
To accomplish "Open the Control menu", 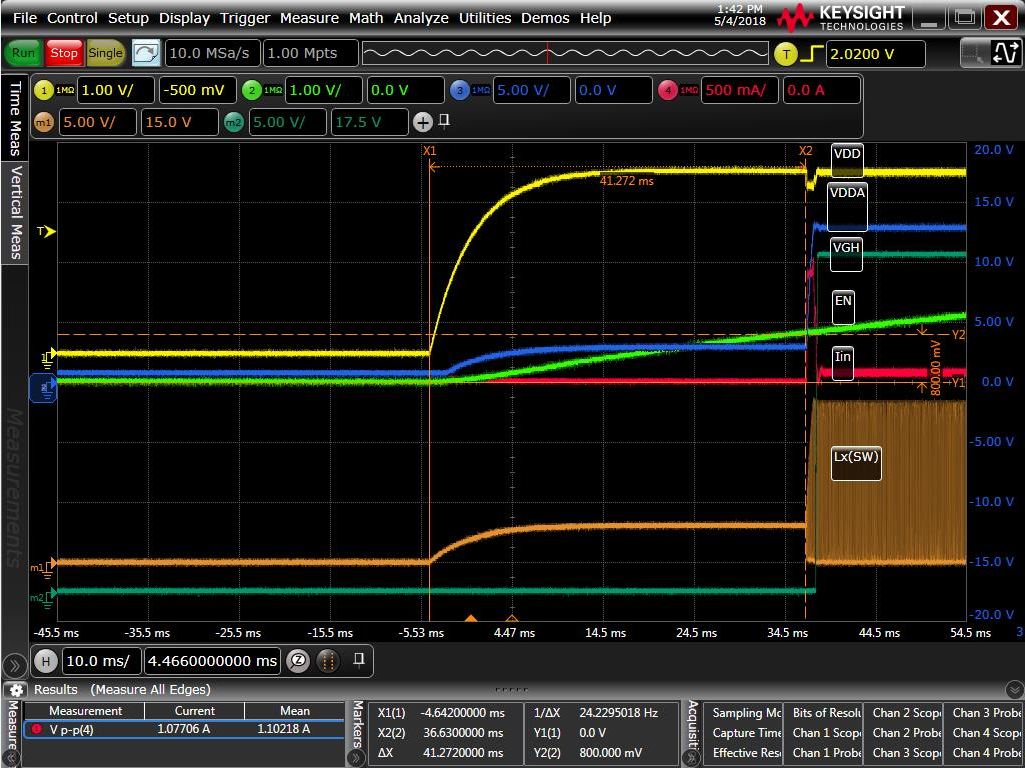I will 72,18.
